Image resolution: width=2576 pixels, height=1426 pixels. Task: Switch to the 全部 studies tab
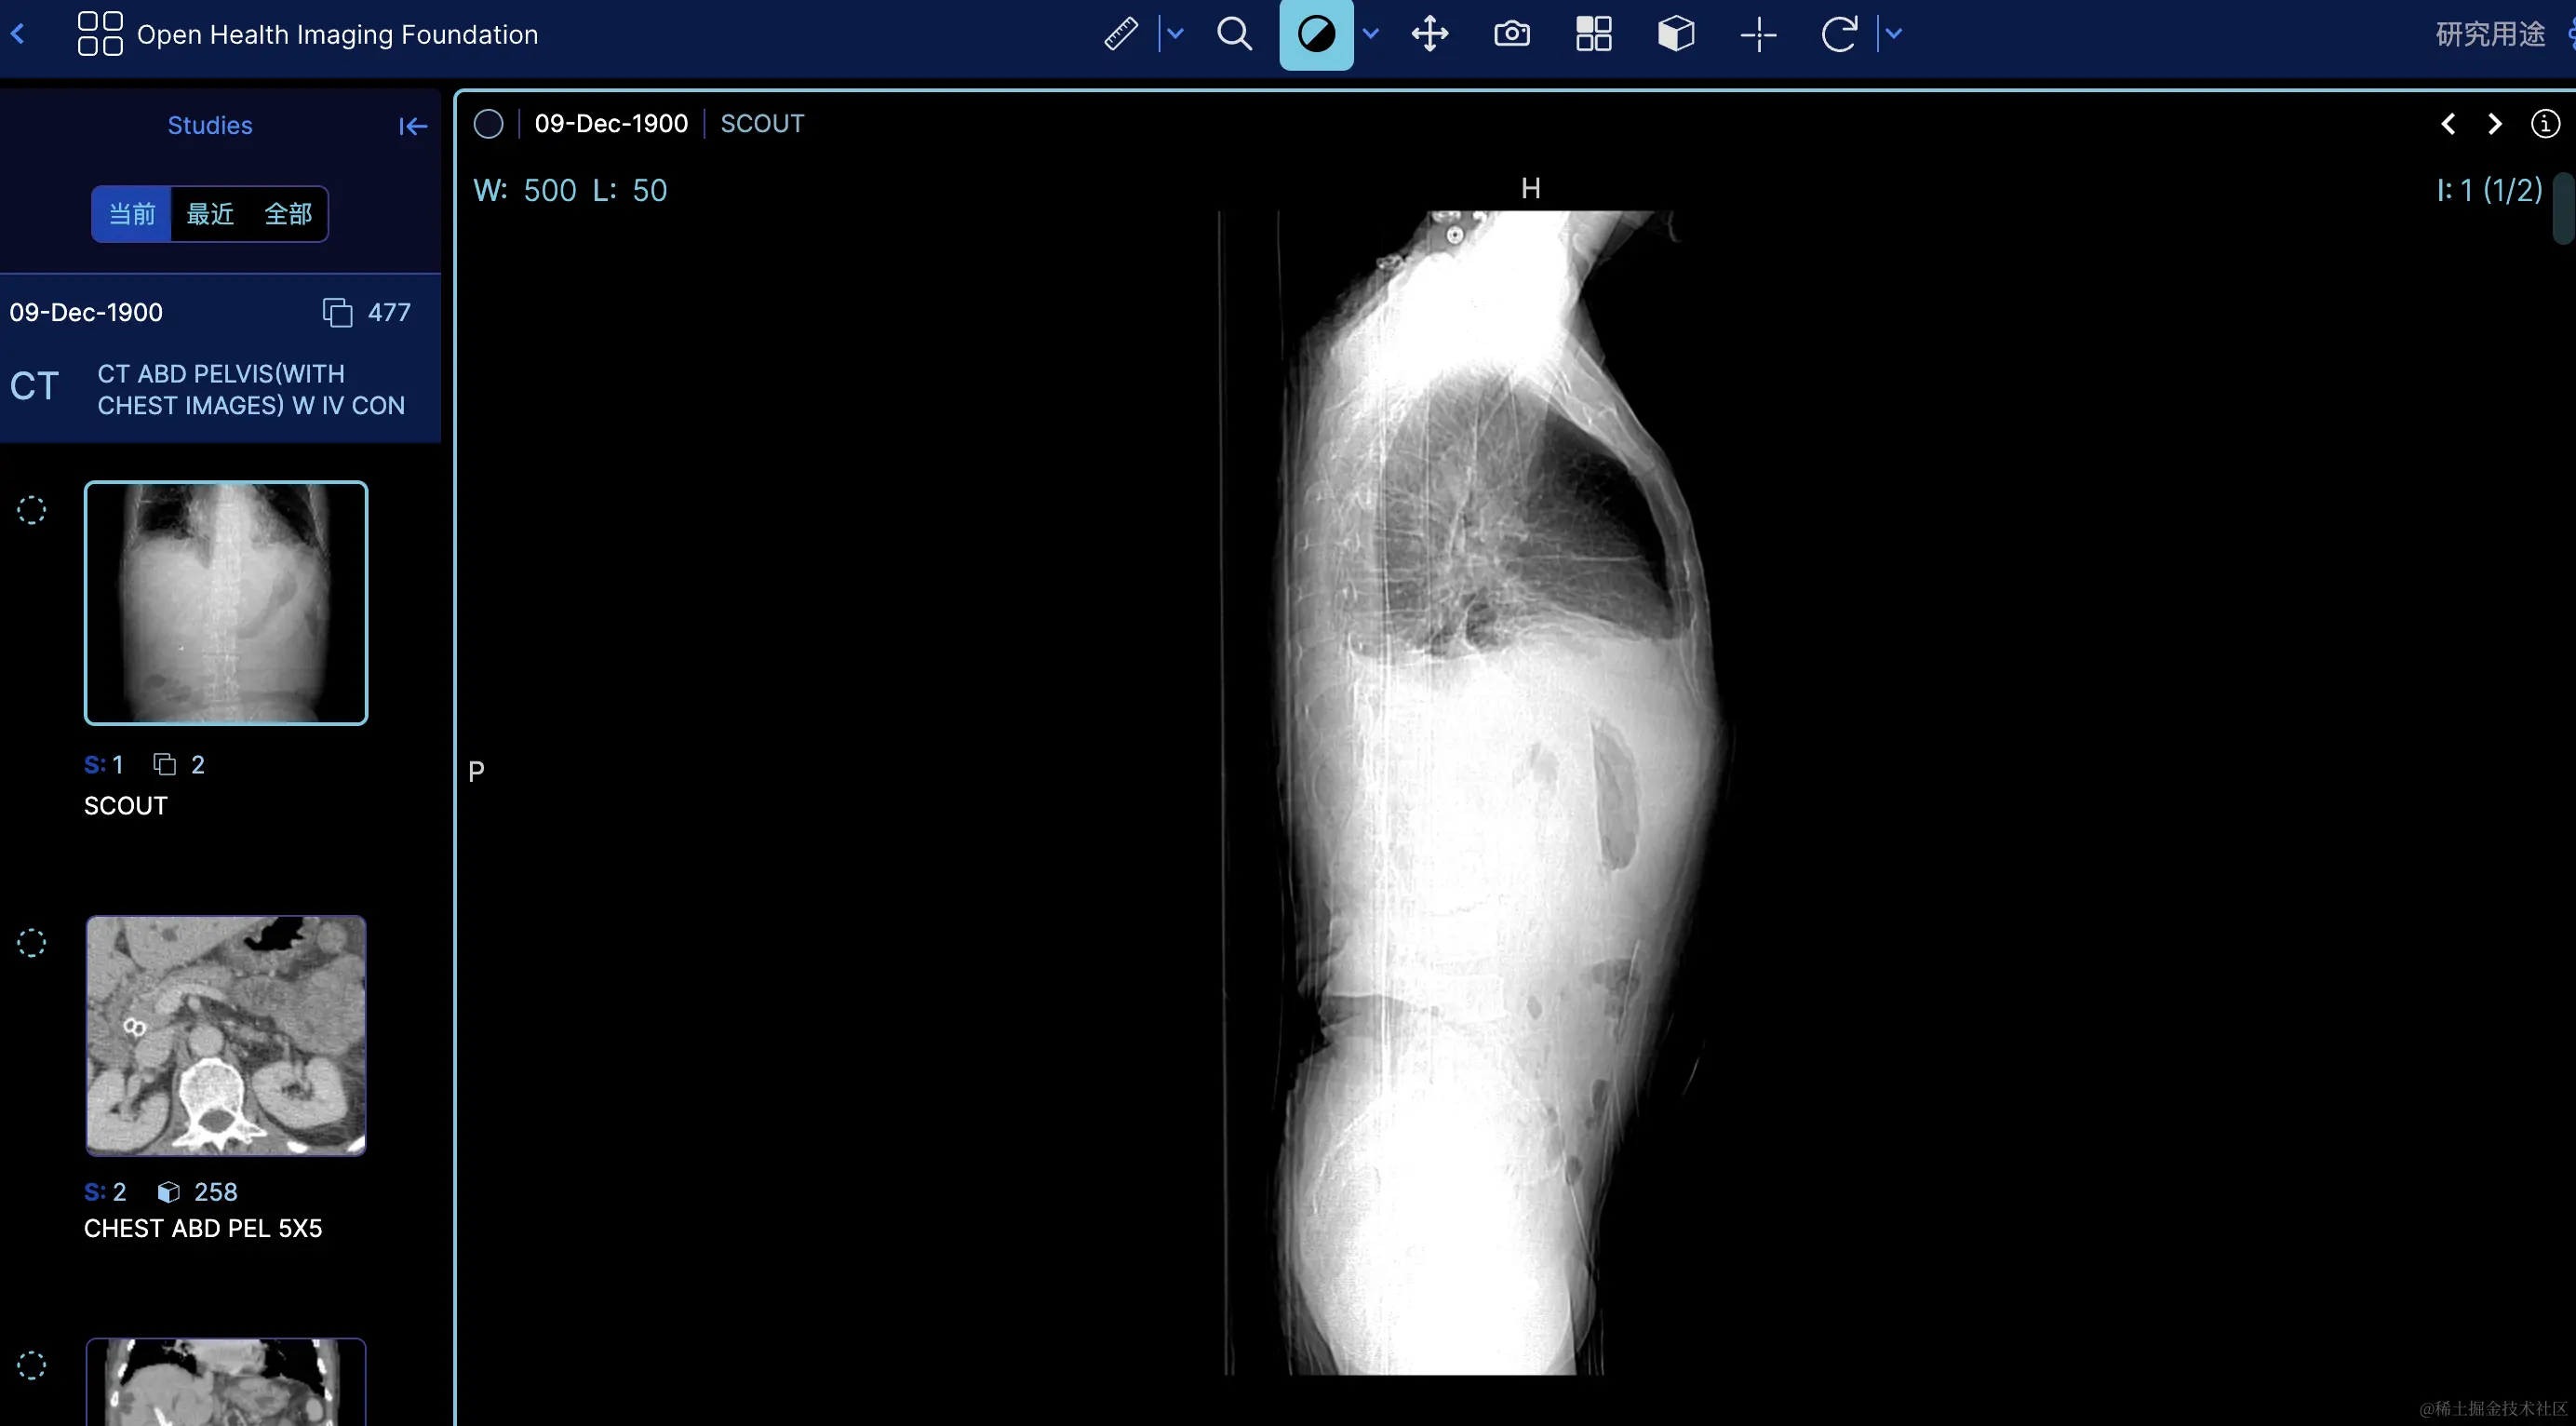tap(288, 214)
